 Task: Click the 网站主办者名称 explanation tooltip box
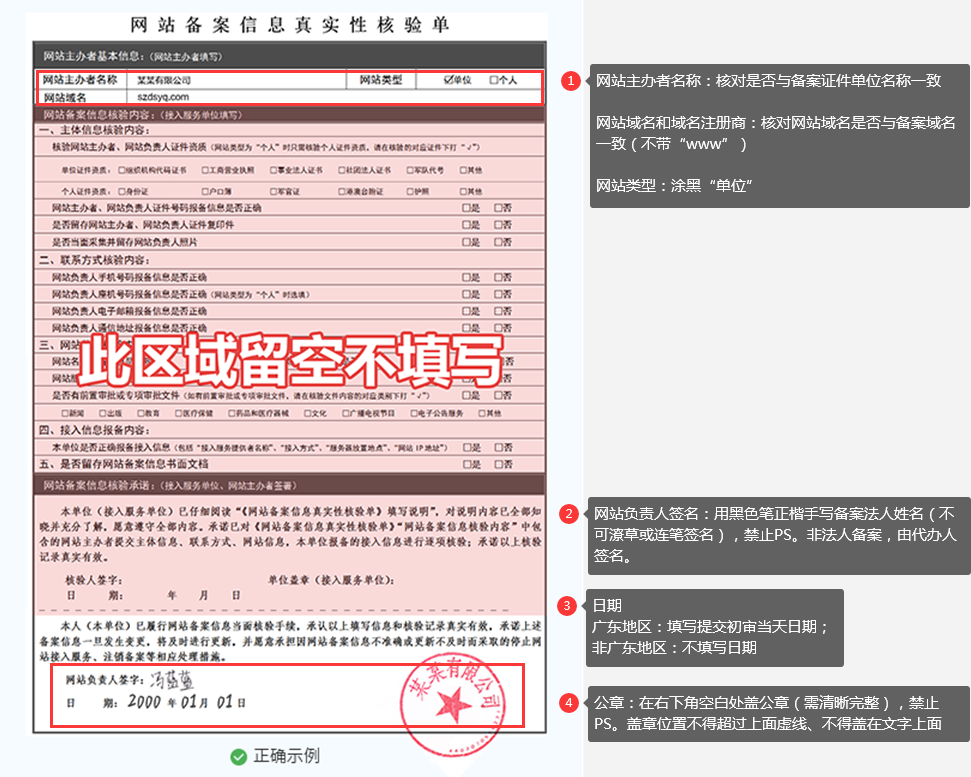(779, 135)
